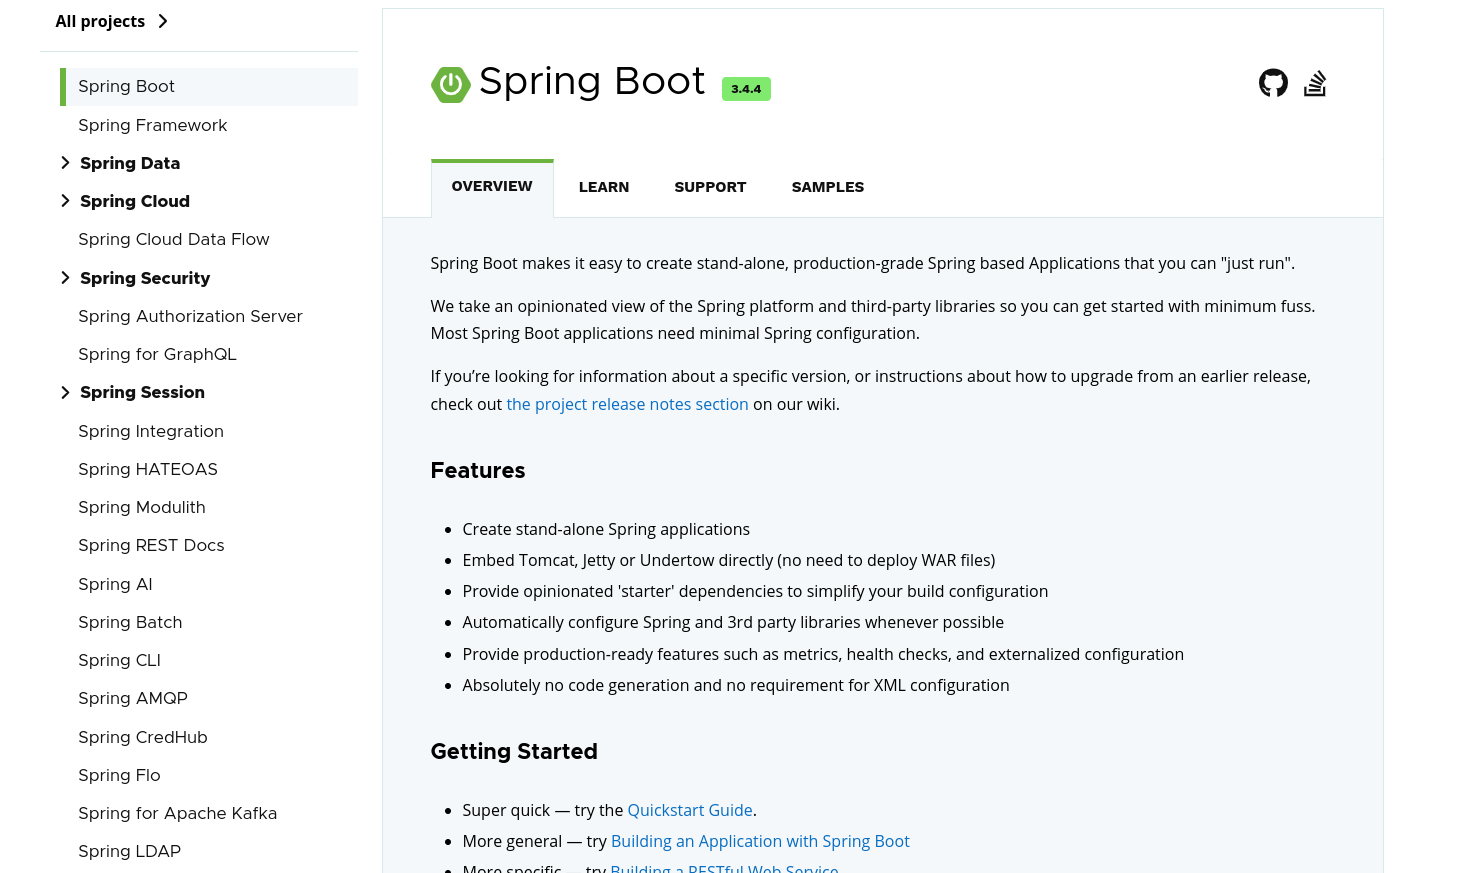Open Building an Application with Spring Boot

760,841
